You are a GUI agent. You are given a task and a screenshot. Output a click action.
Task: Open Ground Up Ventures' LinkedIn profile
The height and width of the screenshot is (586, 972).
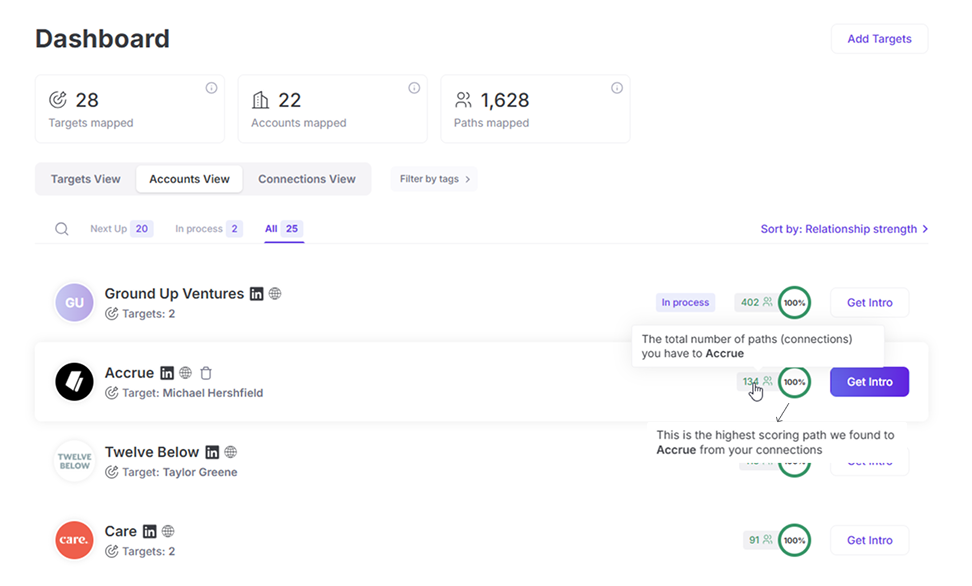[x=257, y=293]
